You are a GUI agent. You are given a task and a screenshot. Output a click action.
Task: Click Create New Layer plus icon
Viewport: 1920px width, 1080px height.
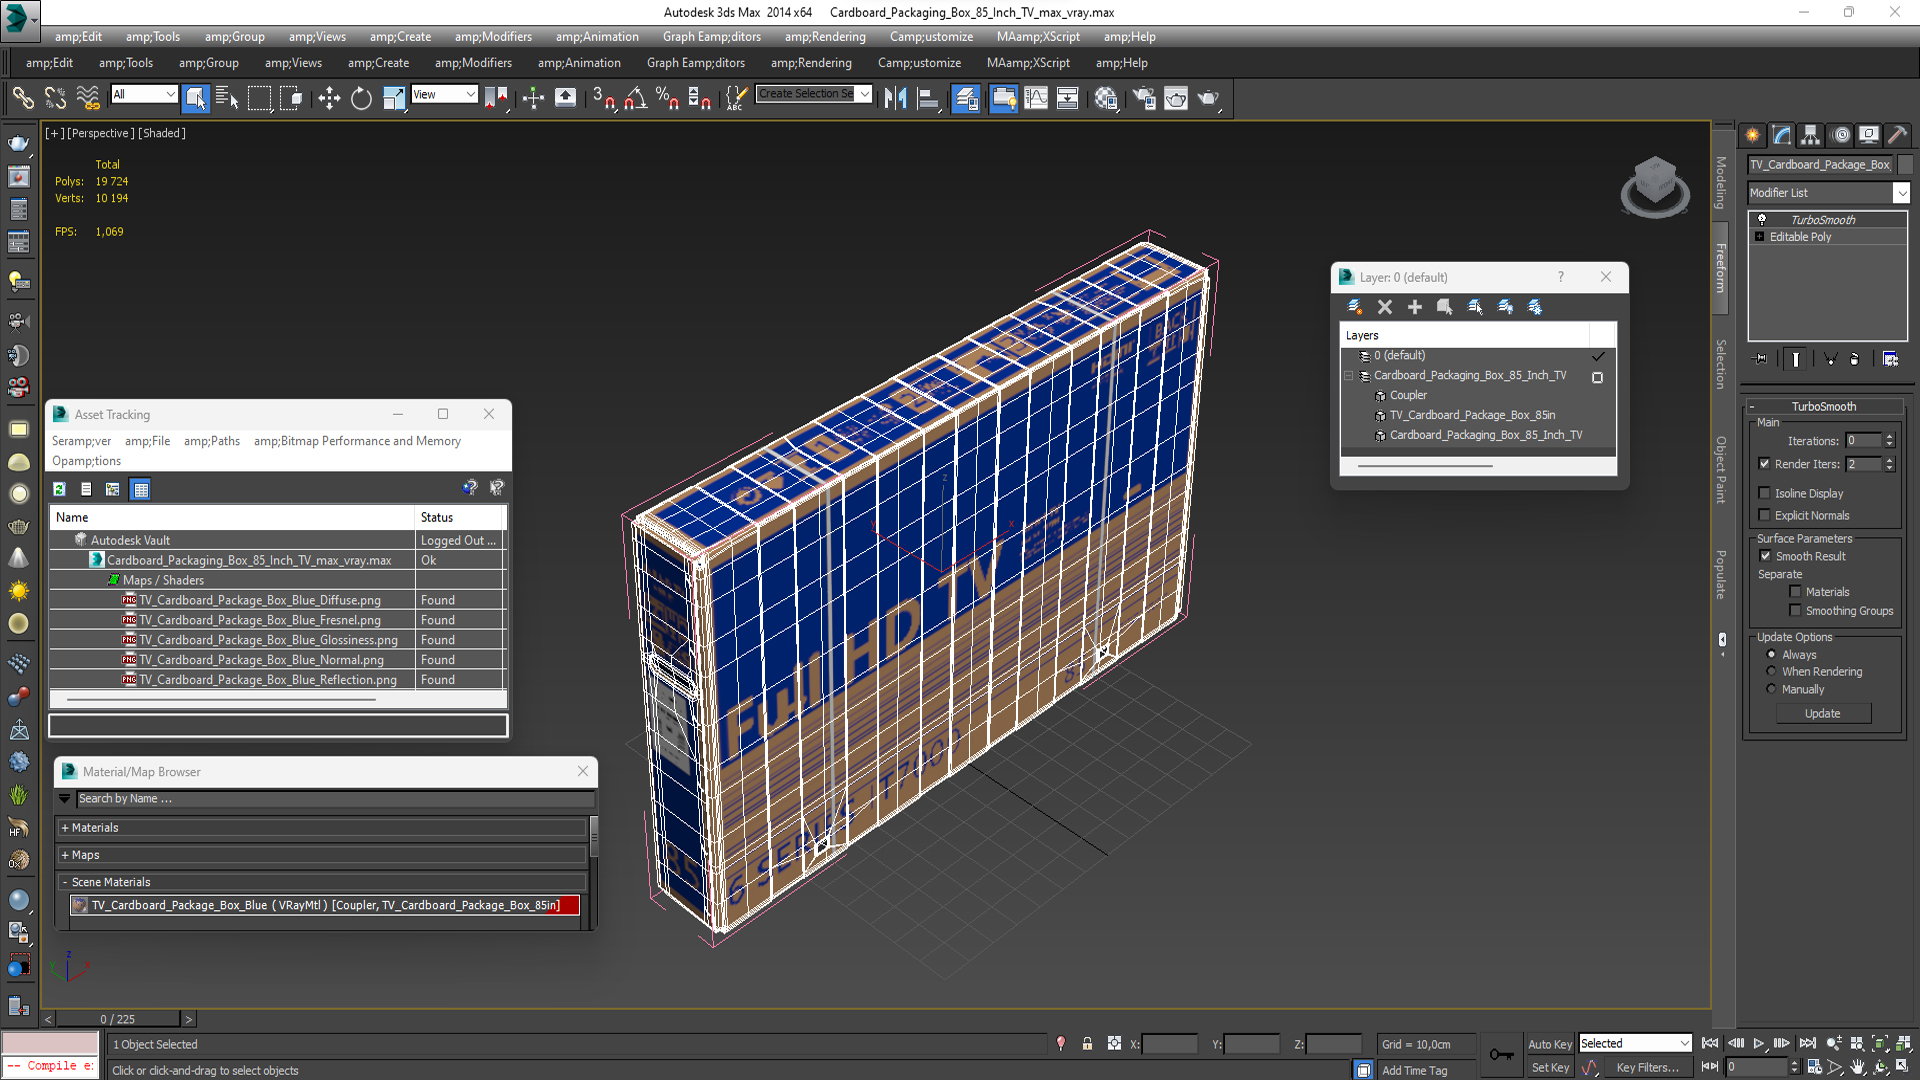(x=1414, y=307)
